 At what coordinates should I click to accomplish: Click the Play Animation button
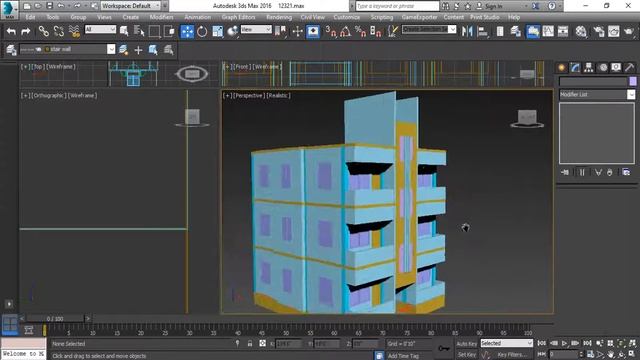click(564, 343)
